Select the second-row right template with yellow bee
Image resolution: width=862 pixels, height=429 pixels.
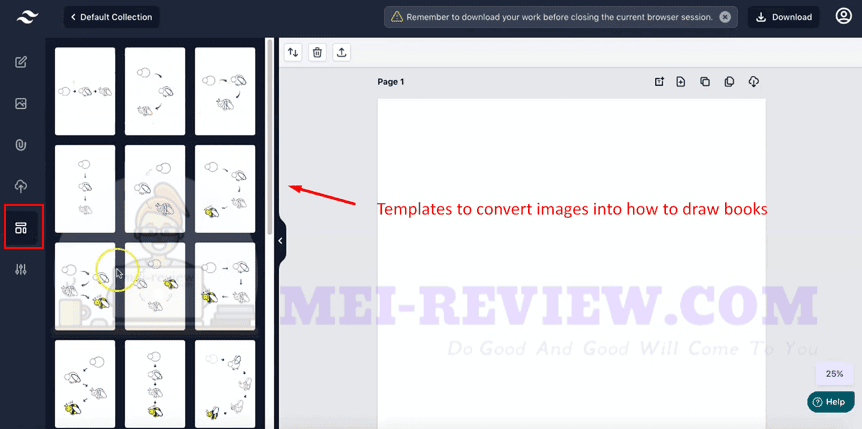tap(225, 189)
